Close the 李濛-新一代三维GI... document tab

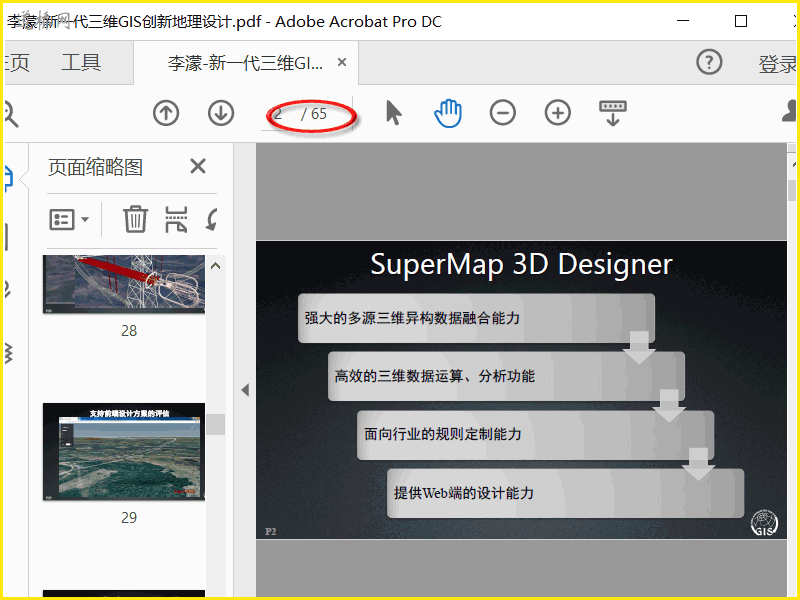(x=342, y=62)
